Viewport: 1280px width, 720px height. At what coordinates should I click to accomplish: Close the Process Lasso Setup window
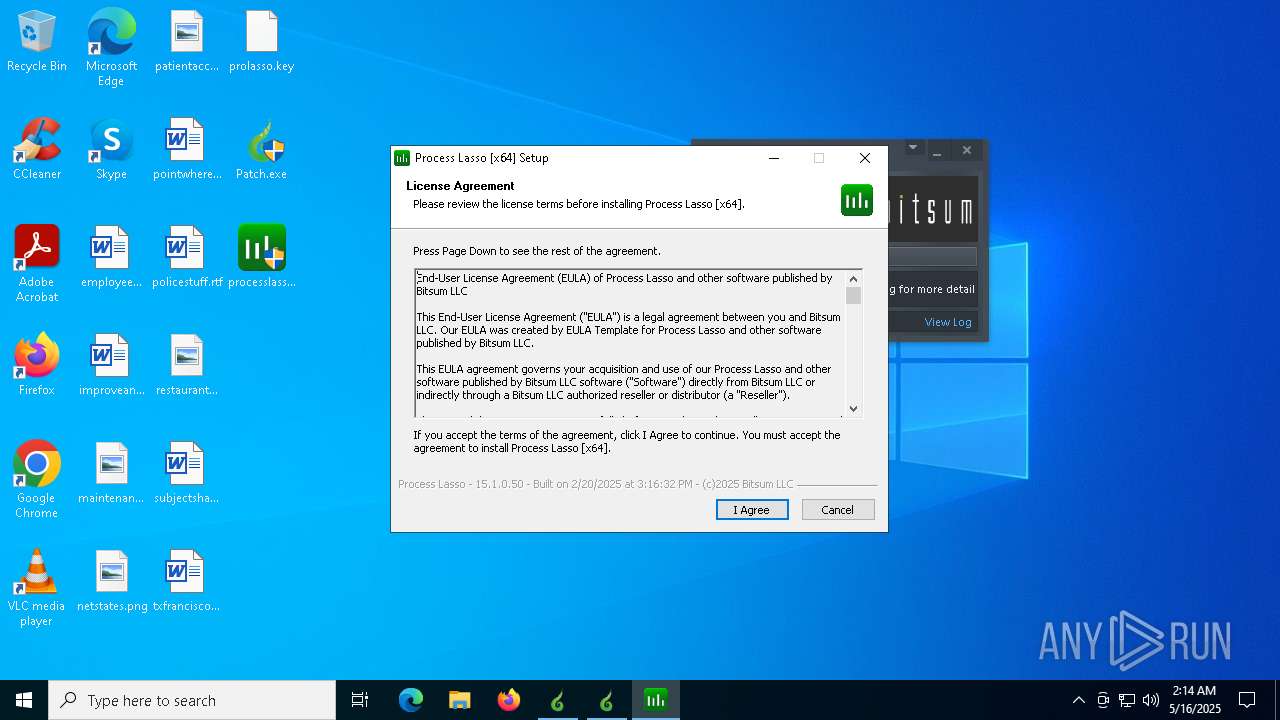coord(865,158)
